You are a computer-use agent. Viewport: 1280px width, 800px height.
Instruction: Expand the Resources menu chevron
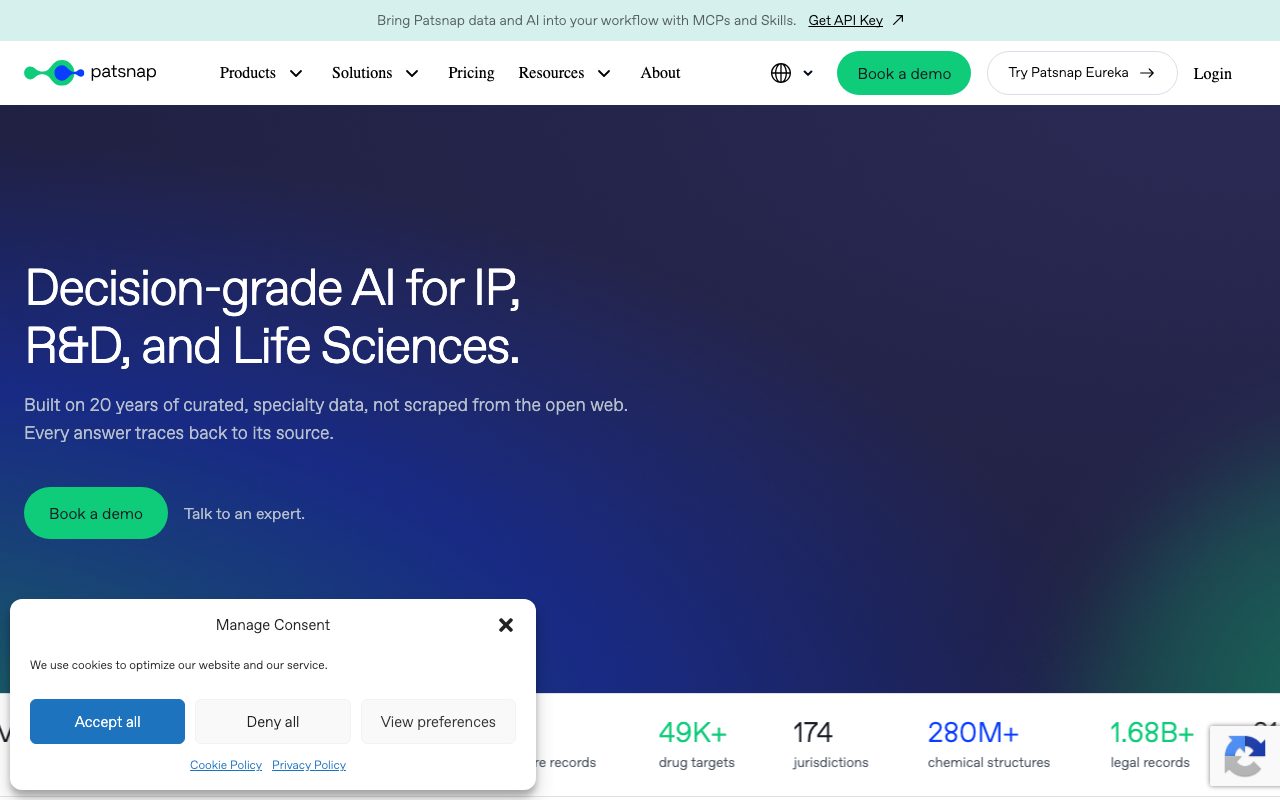click(604, 73)
